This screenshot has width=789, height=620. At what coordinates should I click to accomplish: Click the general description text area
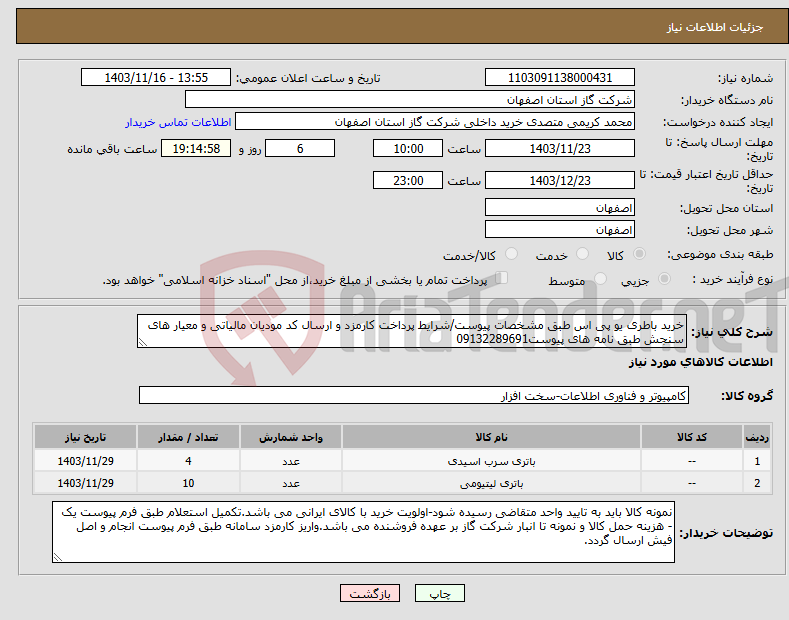(x=412, y=331)
